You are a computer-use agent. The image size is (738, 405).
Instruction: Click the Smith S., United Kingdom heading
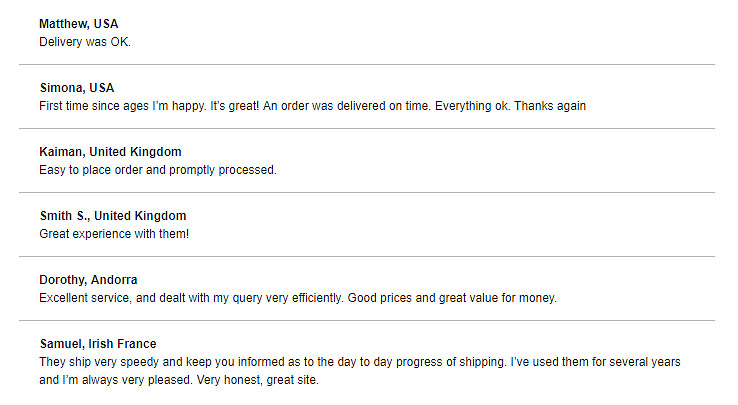coord(113,216)
